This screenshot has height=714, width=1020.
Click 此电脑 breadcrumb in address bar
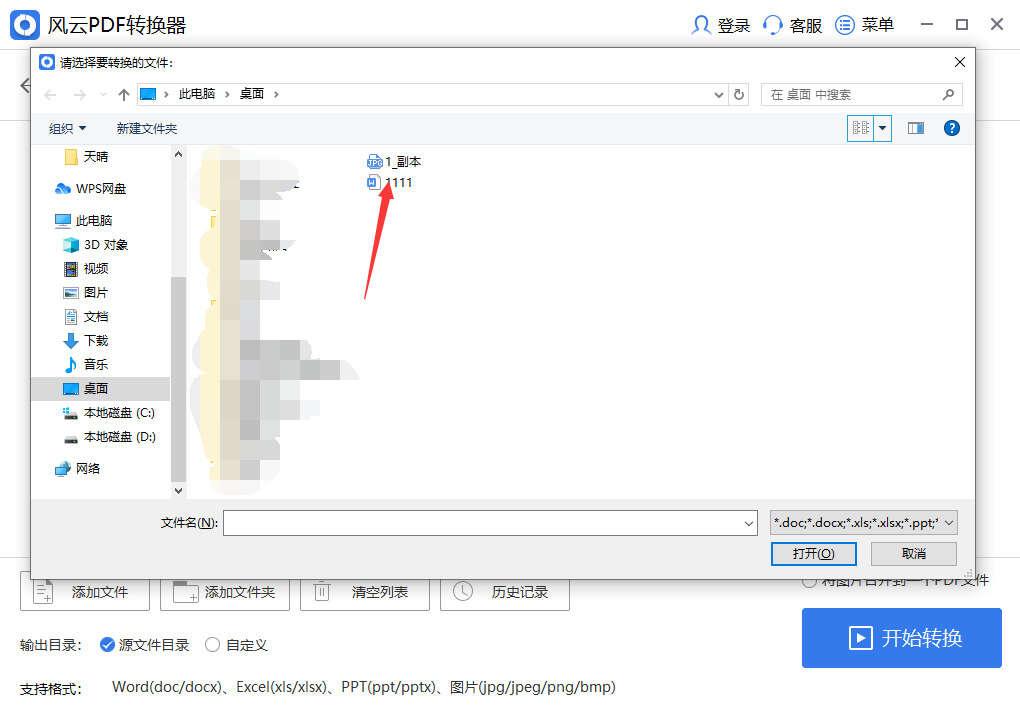click(x=196, y=94)
